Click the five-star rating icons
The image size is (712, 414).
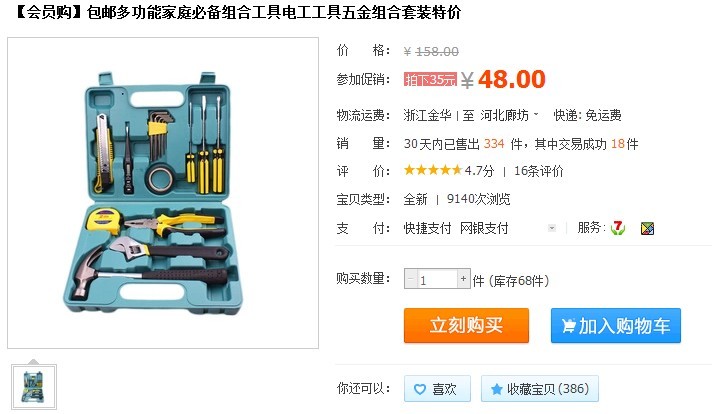click(x=433, y=170)
